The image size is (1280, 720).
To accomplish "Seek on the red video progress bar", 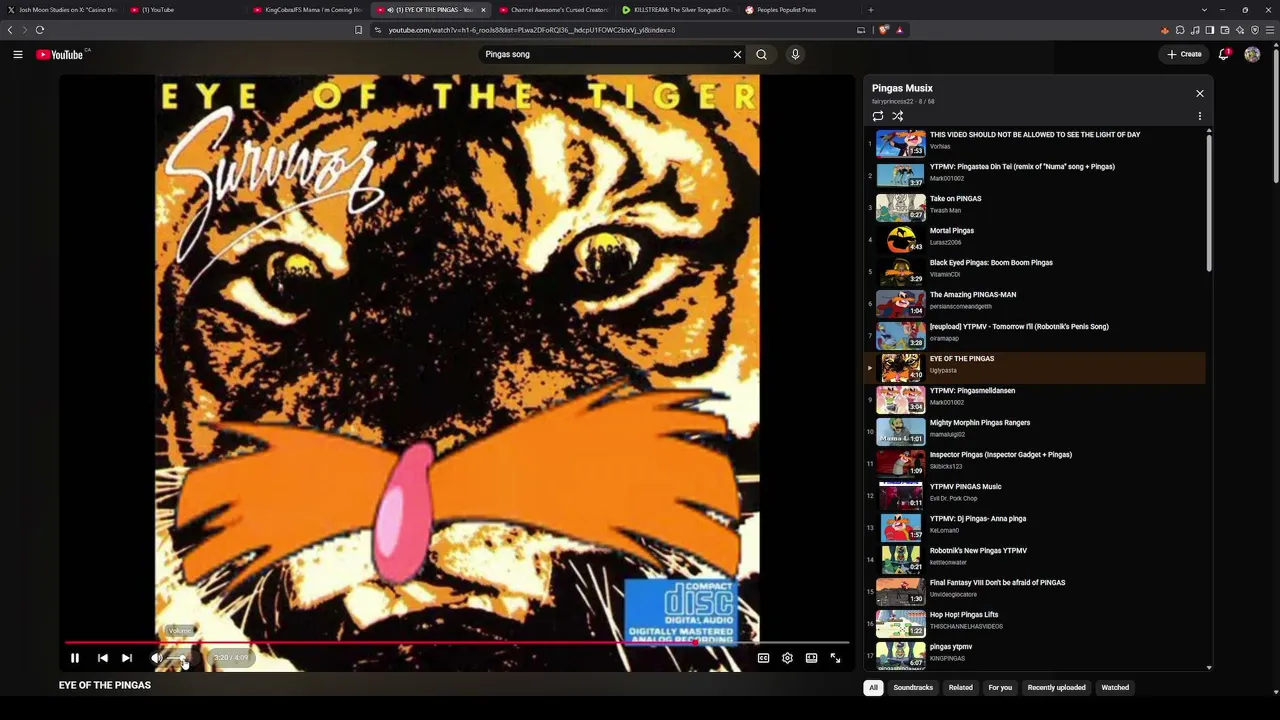I will (456, 643).
